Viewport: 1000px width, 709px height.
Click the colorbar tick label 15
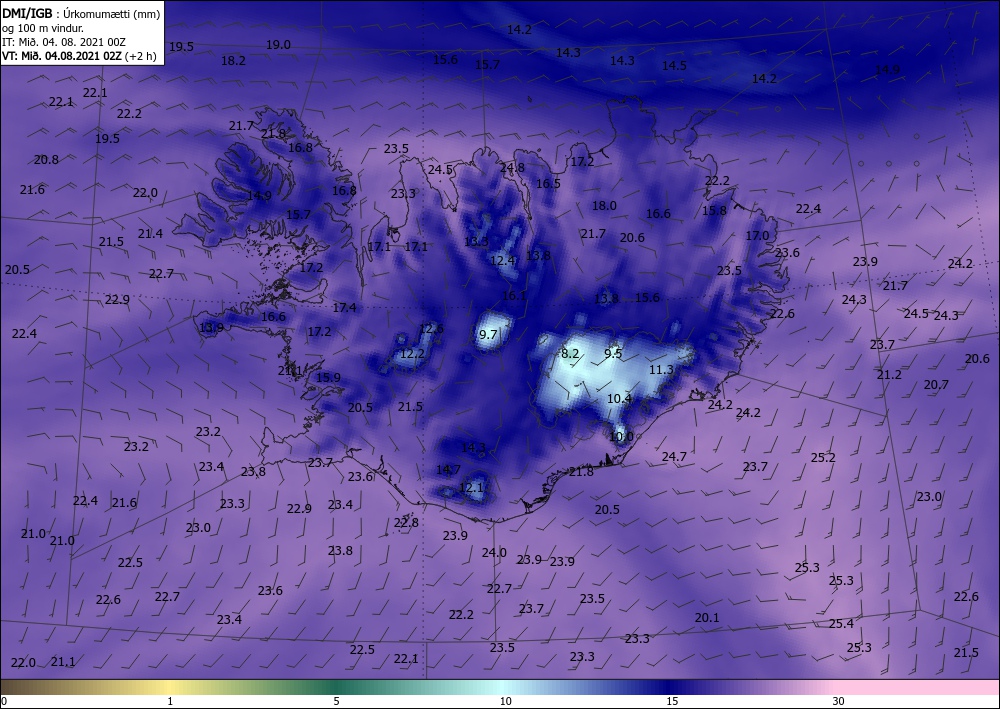point(672,701)
